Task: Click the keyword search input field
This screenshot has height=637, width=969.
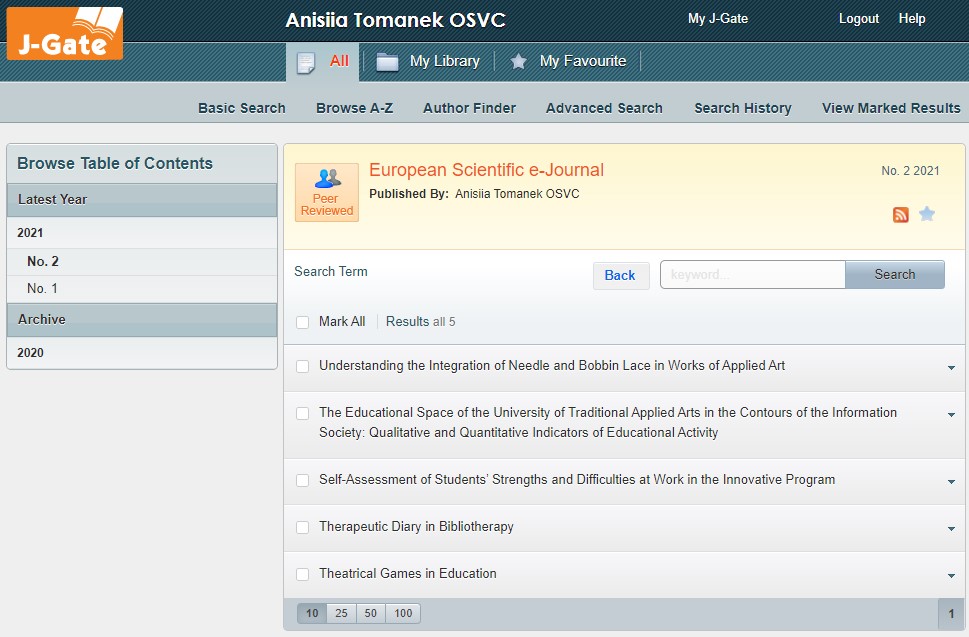Action: (x=752, y=275)
